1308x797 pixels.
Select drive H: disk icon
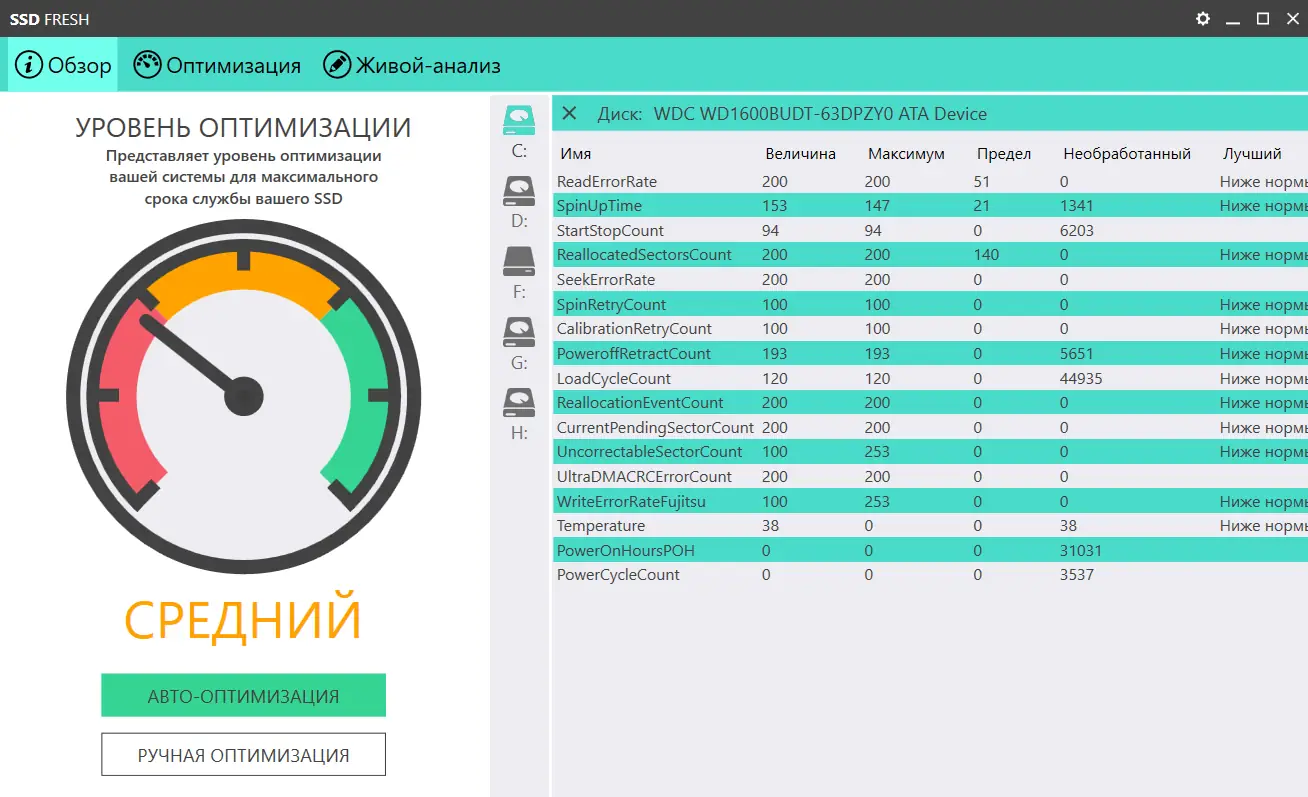(519, 402)
